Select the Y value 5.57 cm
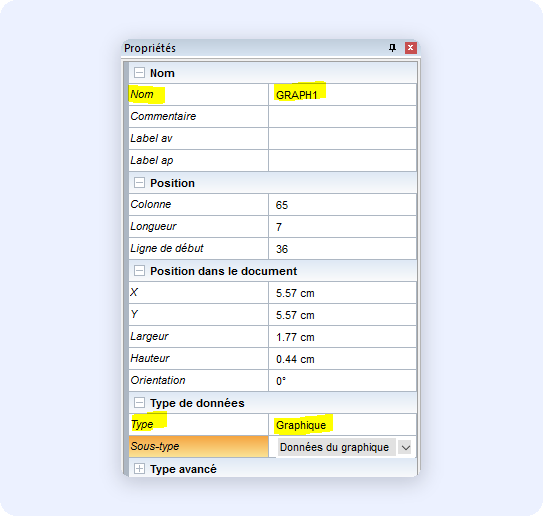This screenshot has width=543, height=516. tap(342, 314)
